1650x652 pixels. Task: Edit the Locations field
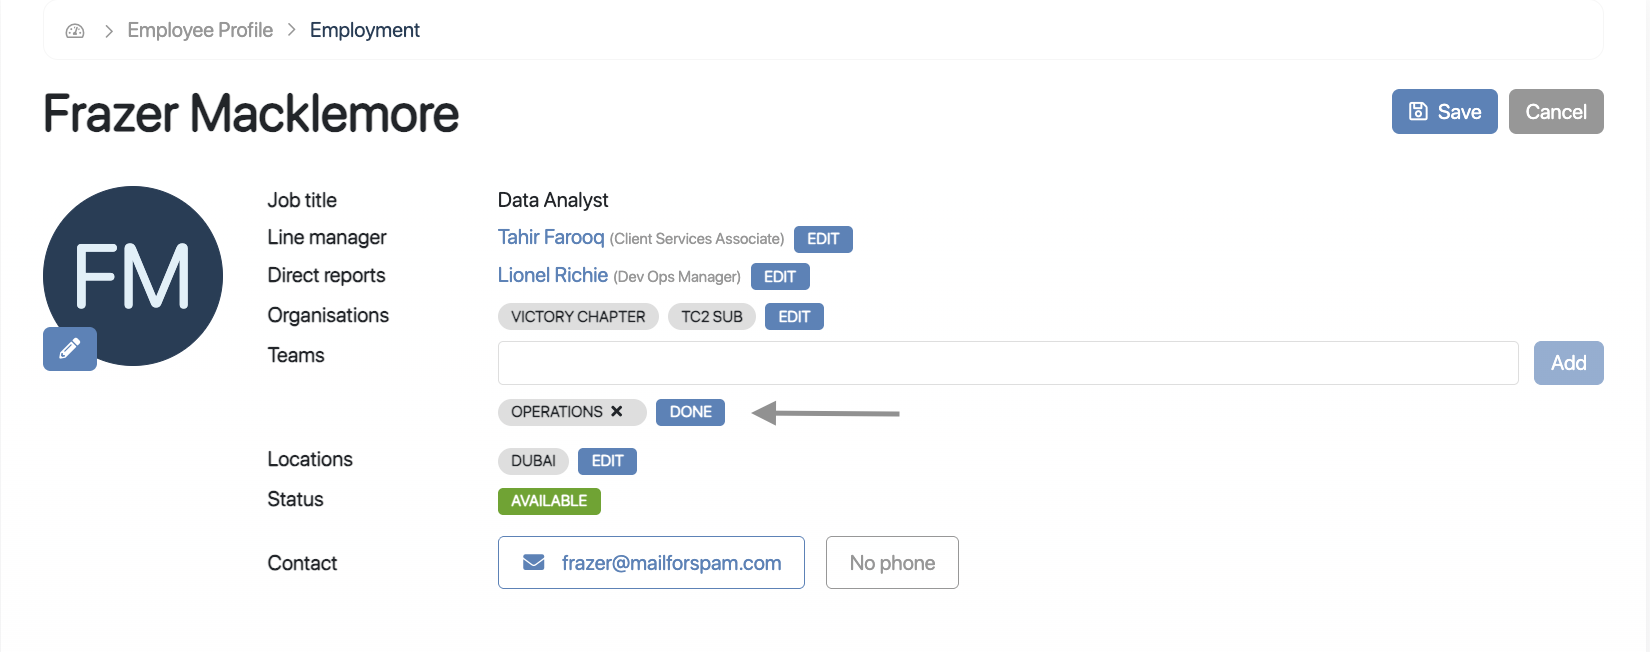(x=607, y=461)
